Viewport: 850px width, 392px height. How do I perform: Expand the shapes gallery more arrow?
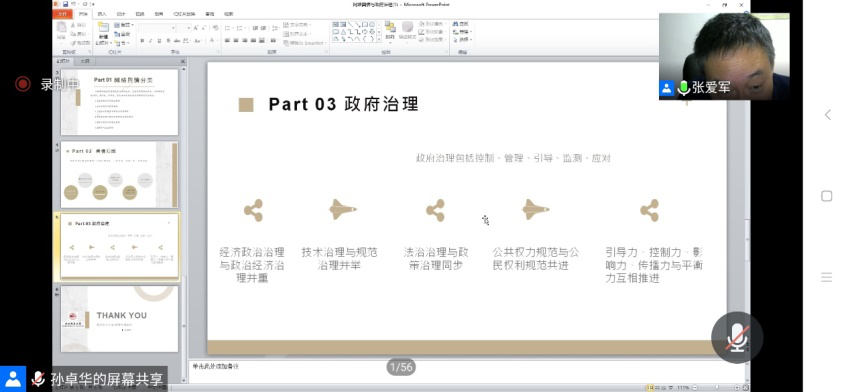tap(378, 39)
